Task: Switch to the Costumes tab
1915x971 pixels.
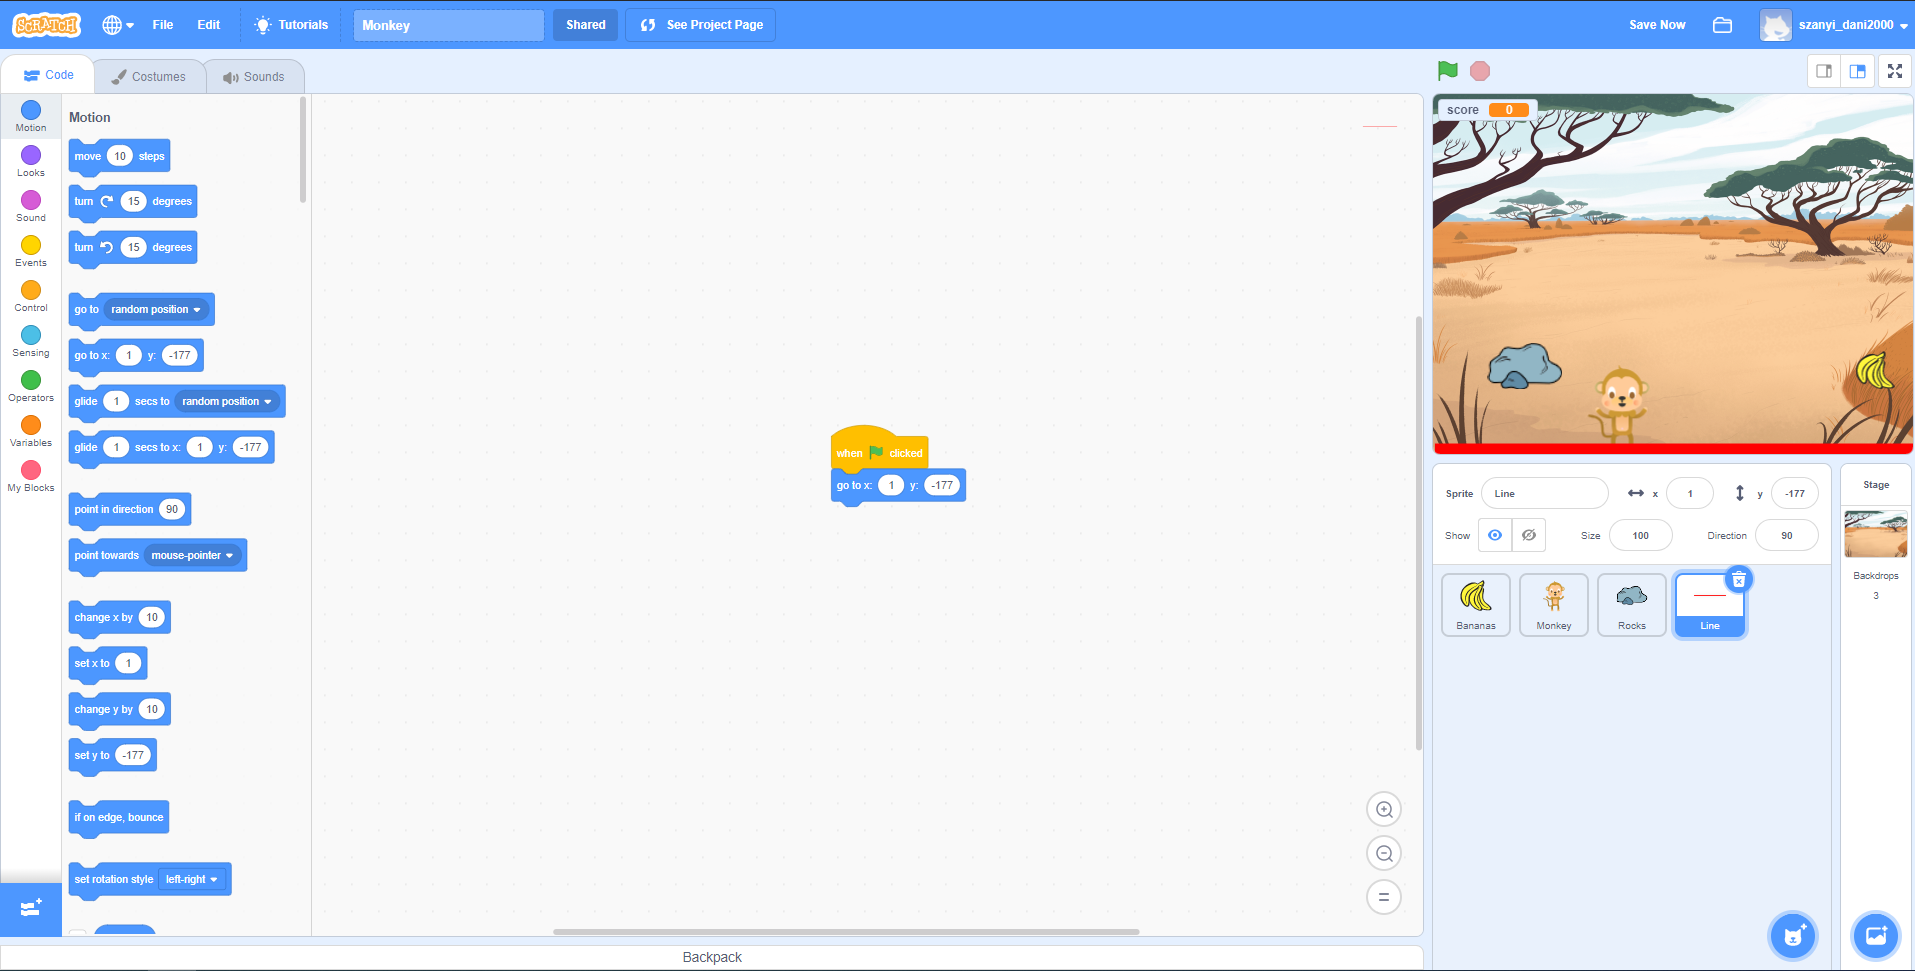Action: point(149,77)
